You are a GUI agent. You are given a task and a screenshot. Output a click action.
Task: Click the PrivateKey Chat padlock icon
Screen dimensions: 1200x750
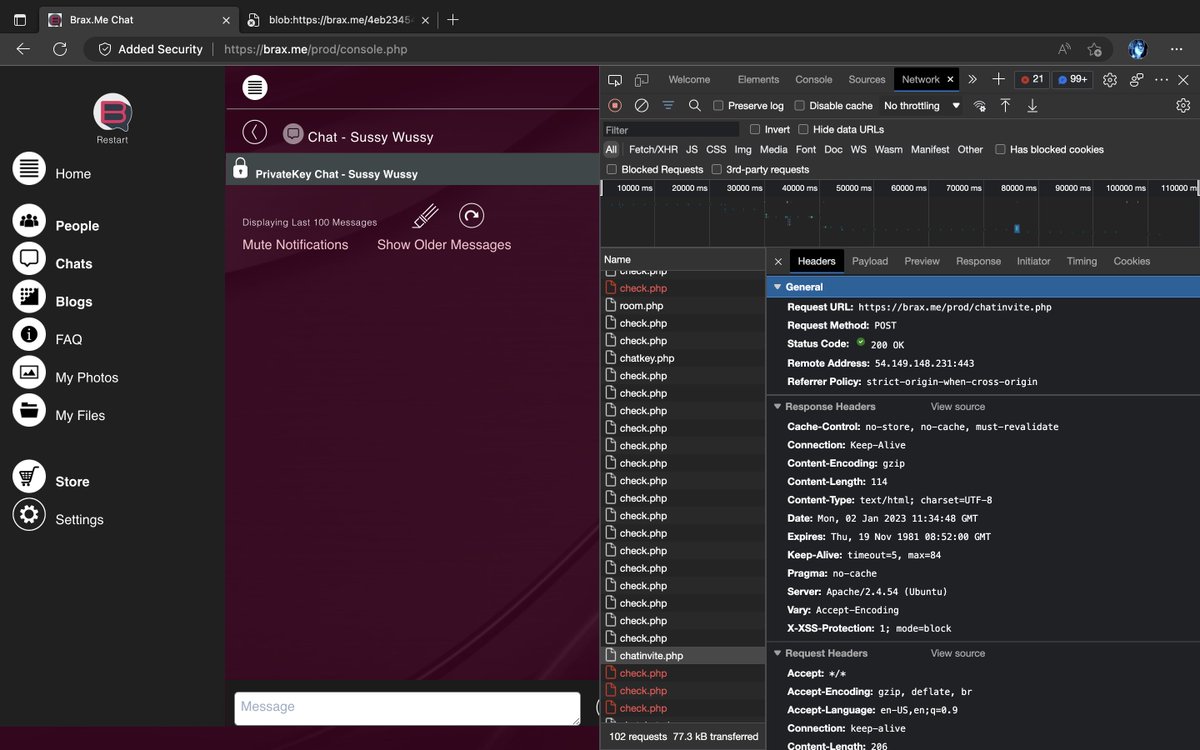click(x=240, y=168)
